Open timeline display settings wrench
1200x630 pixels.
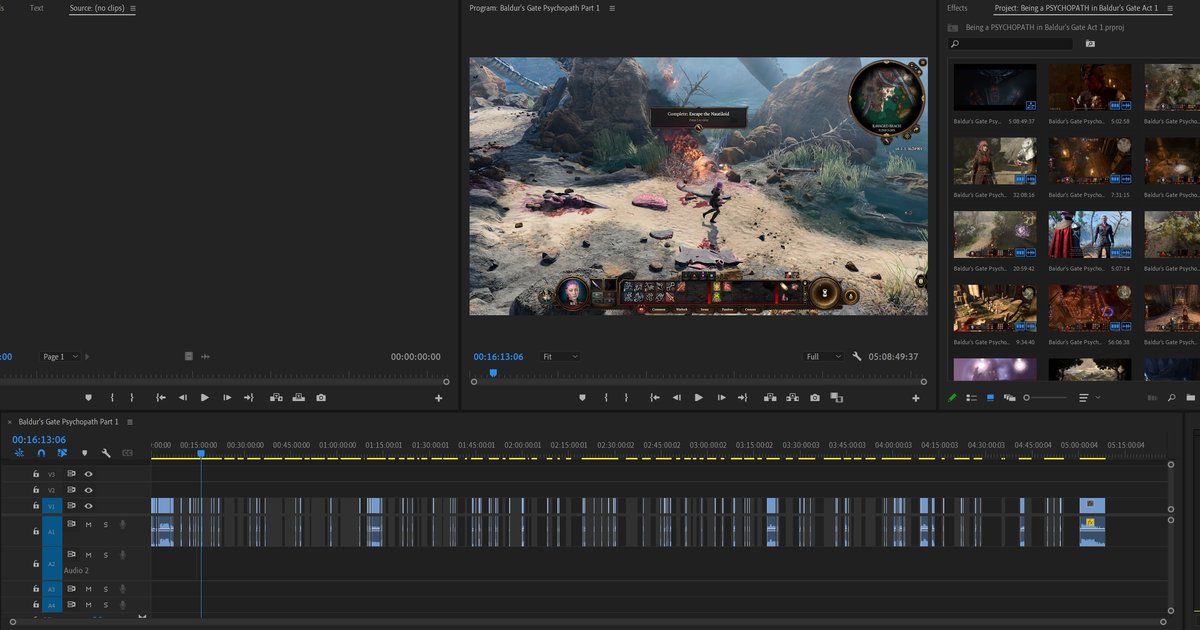click(106, 453)
